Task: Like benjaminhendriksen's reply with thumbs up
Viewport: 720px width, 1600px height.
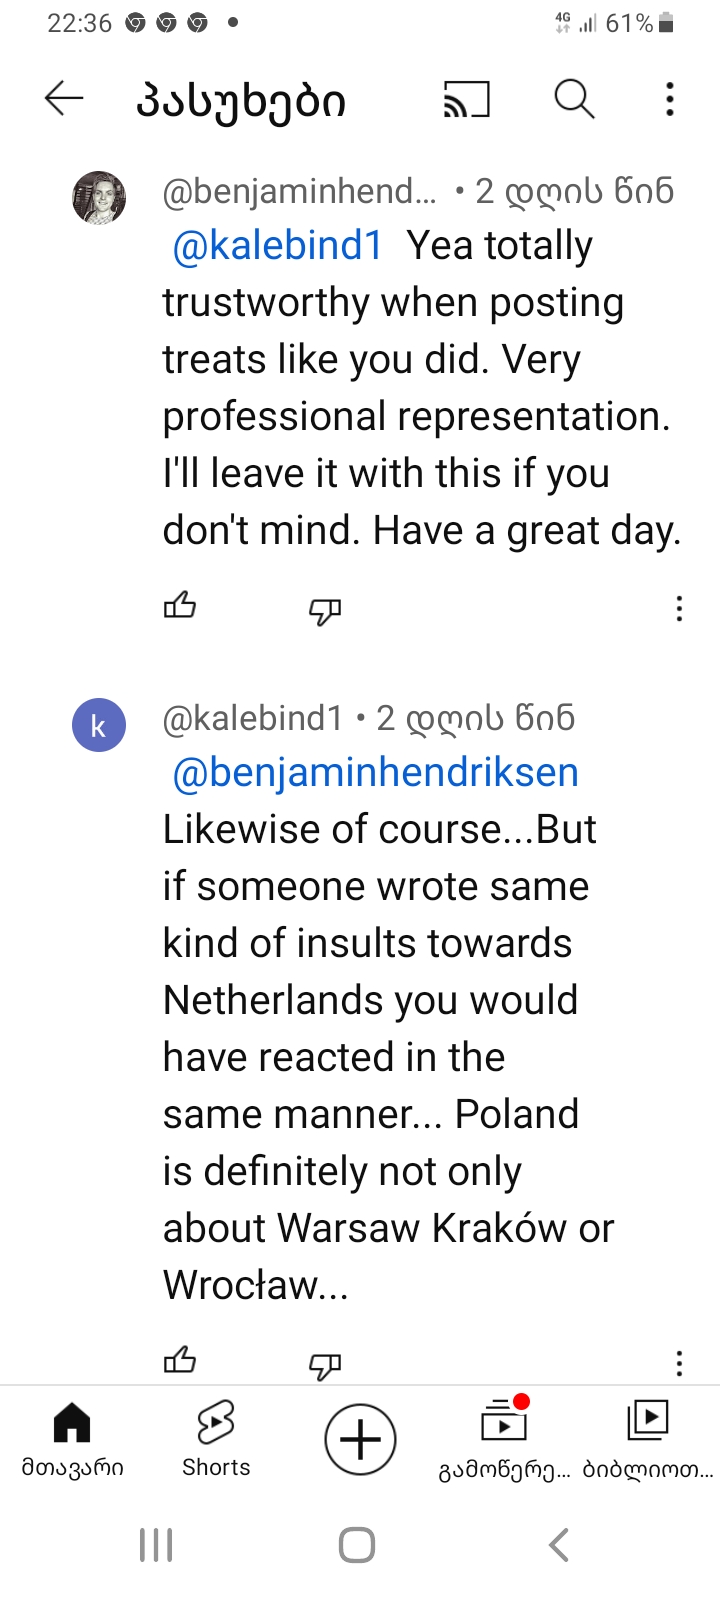Action: coord(180,606)
